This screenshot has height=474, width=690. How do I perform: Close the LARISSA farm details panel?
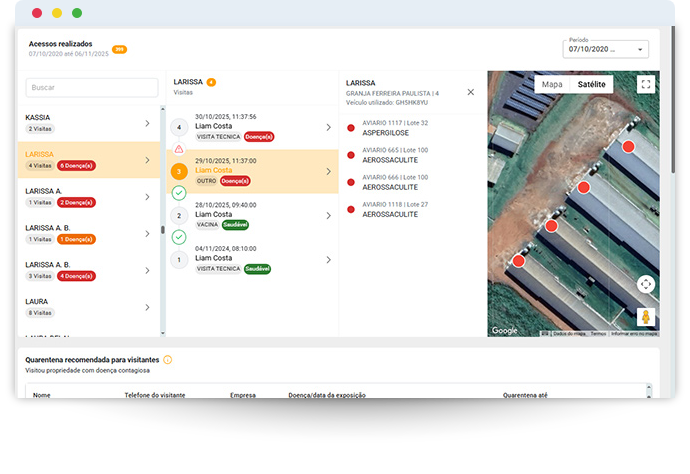point(471,92)
